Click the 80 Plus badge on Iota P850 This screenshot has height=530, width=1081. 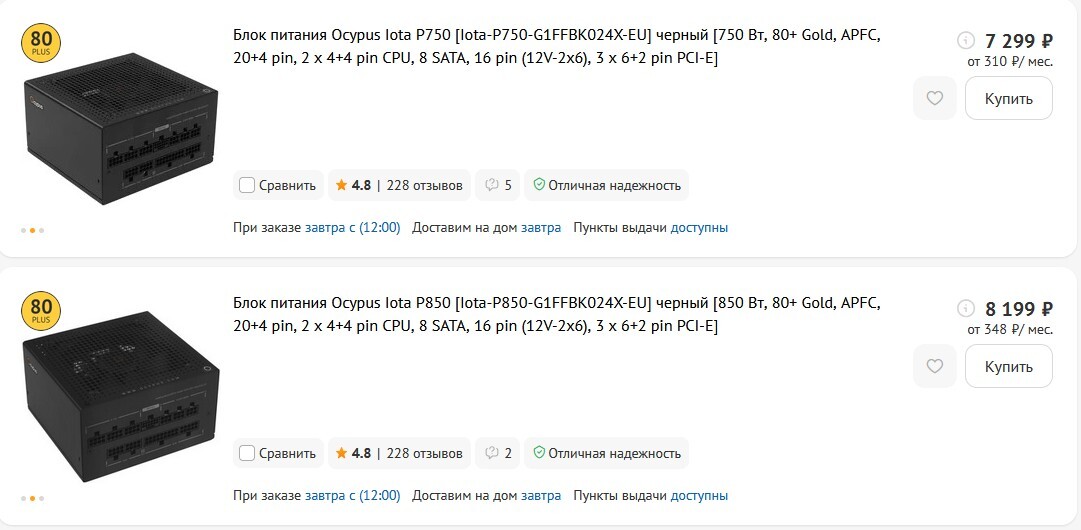click(41, 311)
